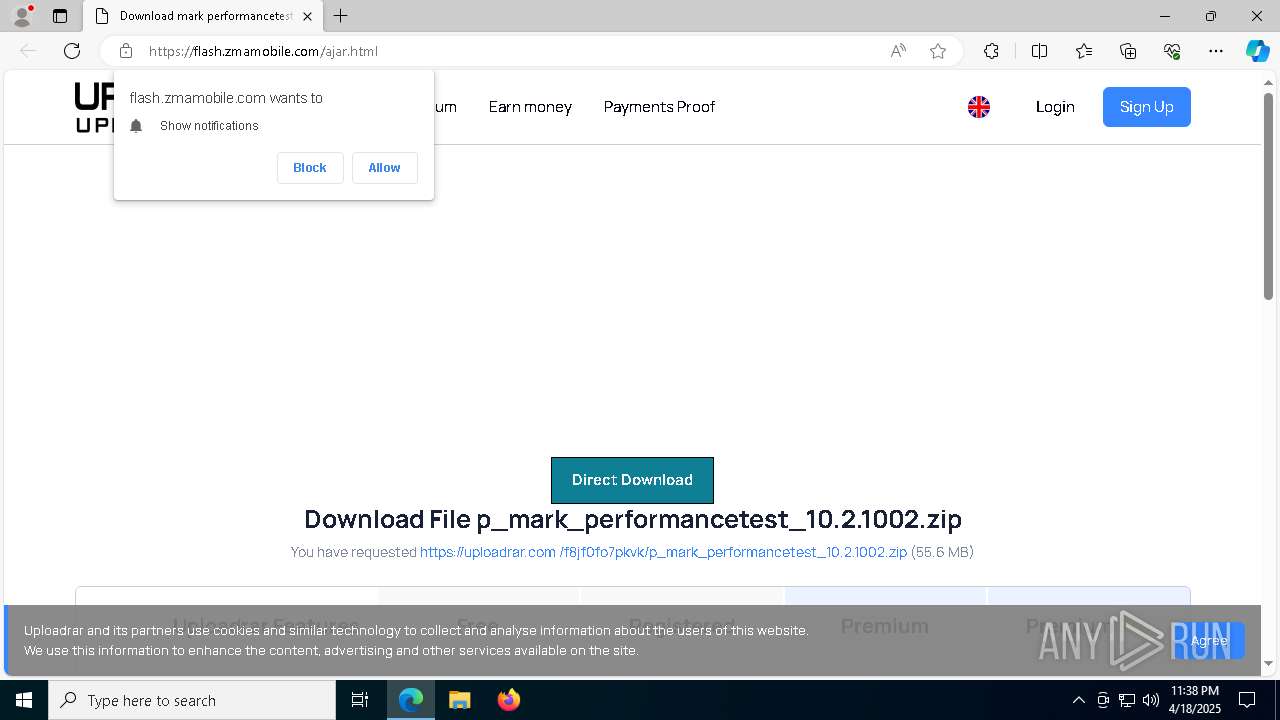1280x720 pixels.
Task: Open Task View on the taskbar
Action: tap(360, 700)
